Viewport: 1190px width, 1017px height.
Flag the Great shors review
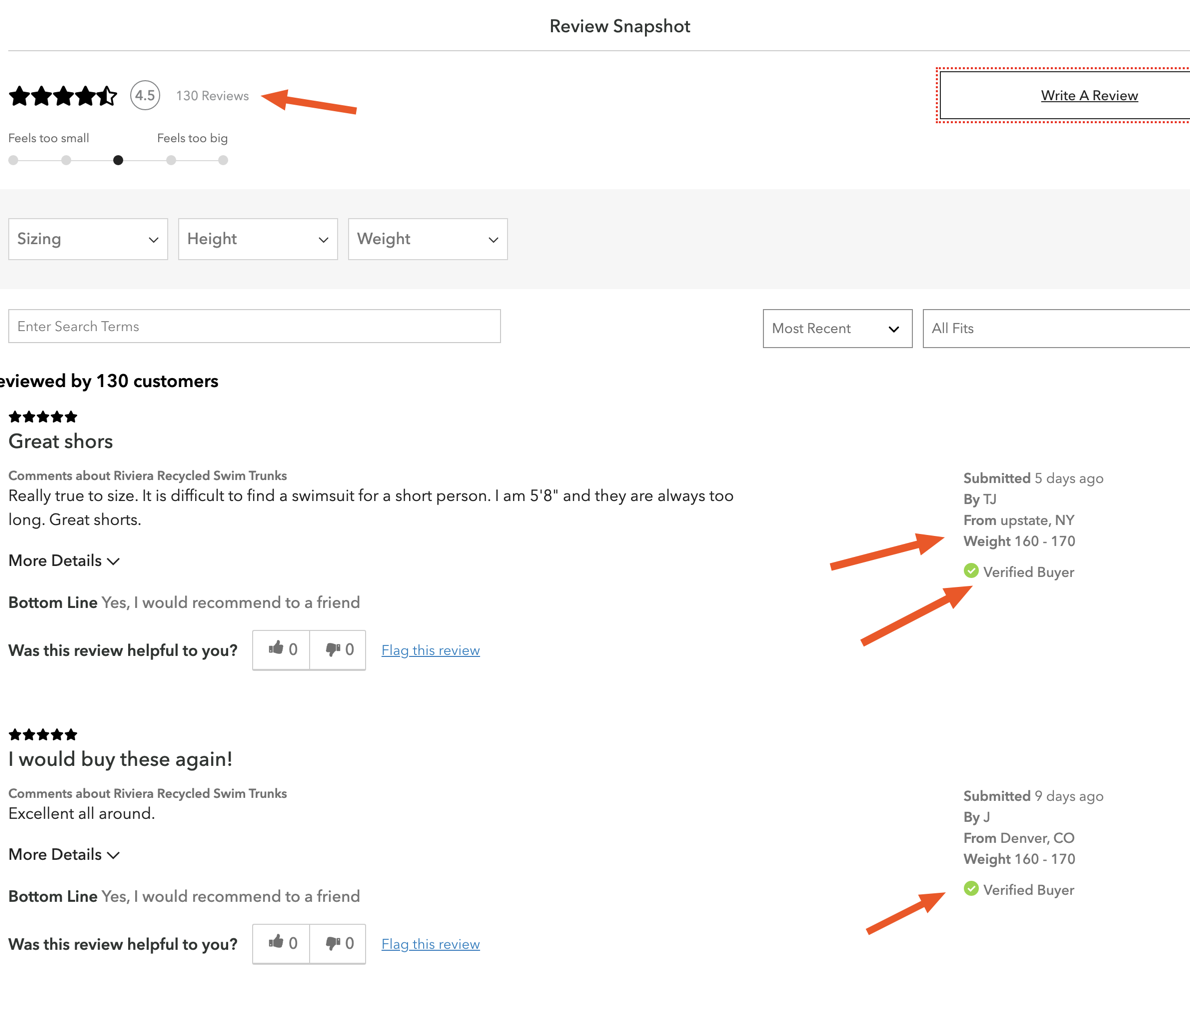pyautogui.click(x=430, y=651)
